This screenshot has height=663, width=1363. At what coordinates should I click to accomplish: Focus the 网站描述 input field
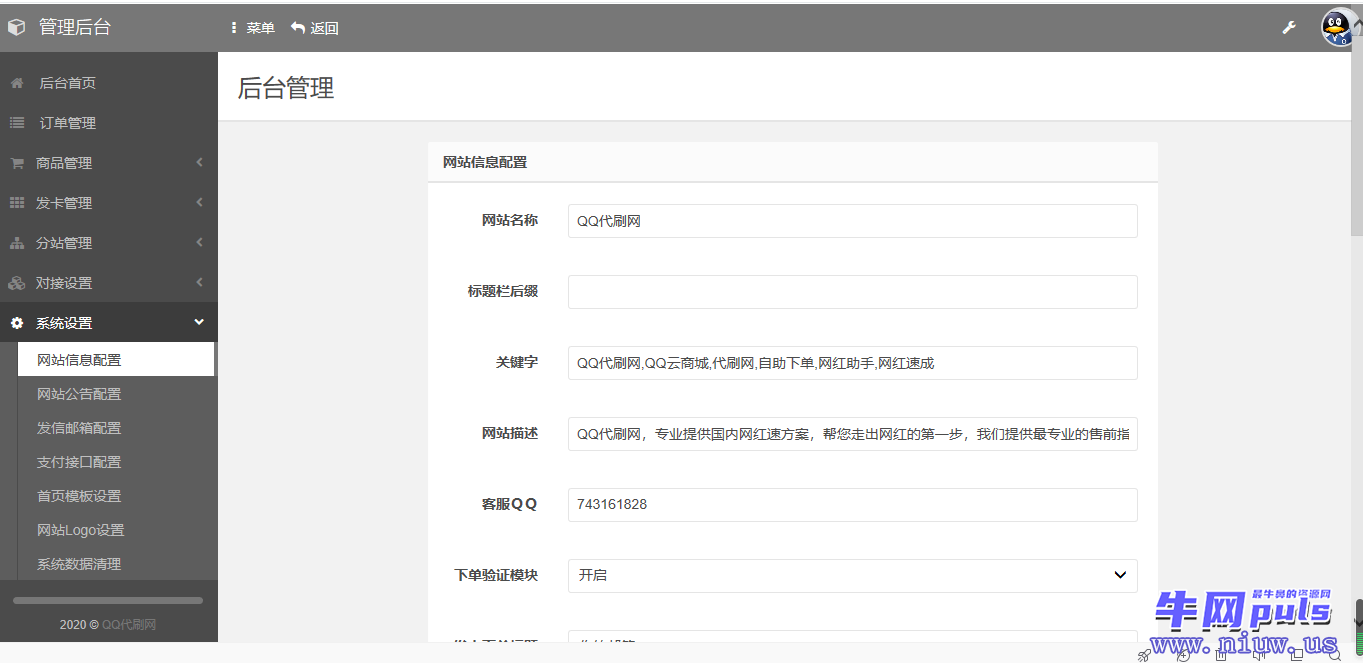pyautogui.click(x=853, y=434)
